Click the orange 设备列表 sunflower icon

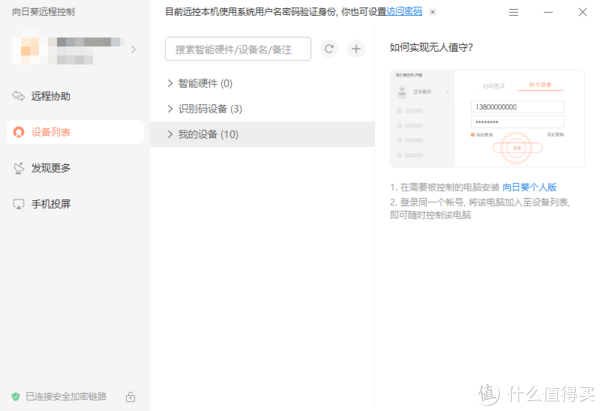pyautogui.click(x=18, y=132)
